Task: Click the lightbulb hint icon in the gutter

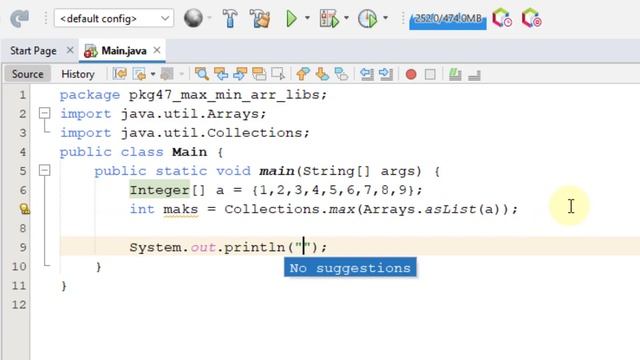Action: click(x=24, y=209)
